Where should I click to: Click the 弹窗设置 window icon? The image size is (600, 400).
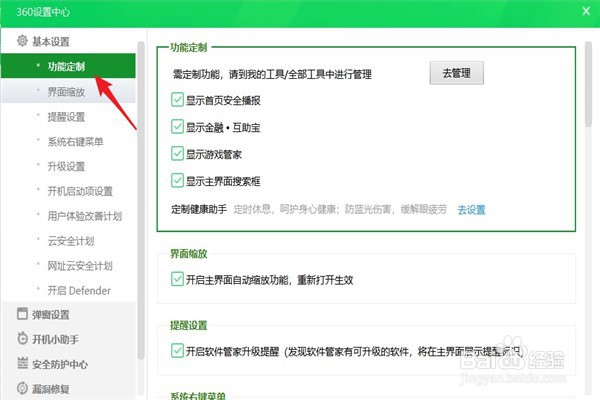(22, 313)
